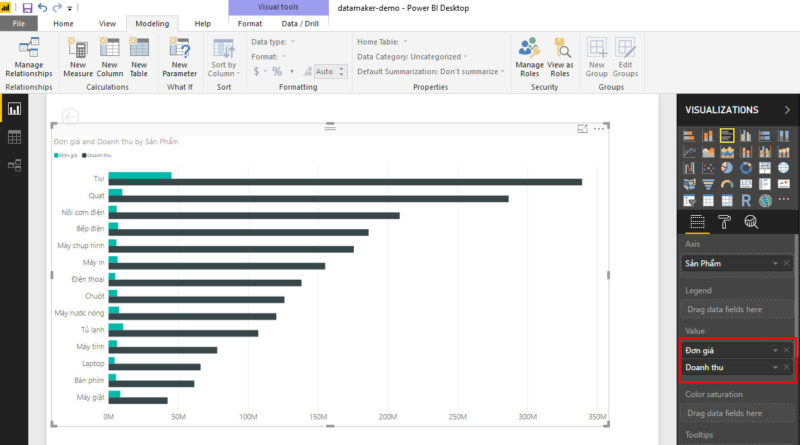This screenshot has height=445, width=800.
Task: Open the Relationships view in left sidebar
Action: pyautogui.click(x=15, y=165)
